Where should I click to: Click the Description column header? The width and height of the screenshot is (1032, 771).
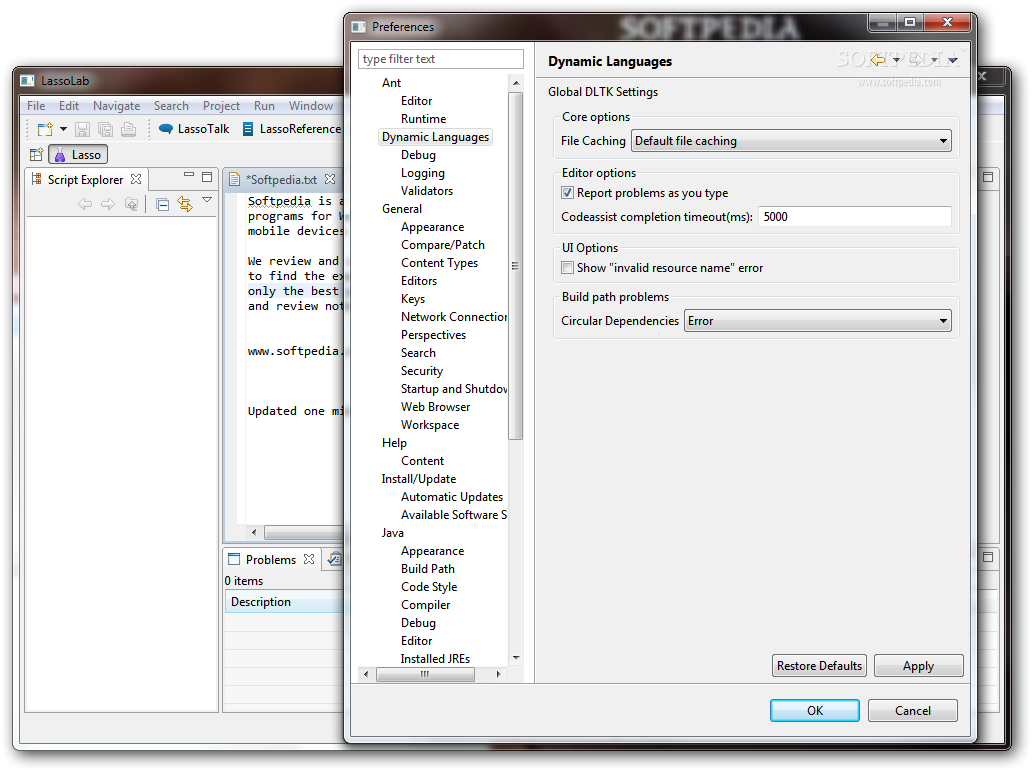[x=284, y=602]
